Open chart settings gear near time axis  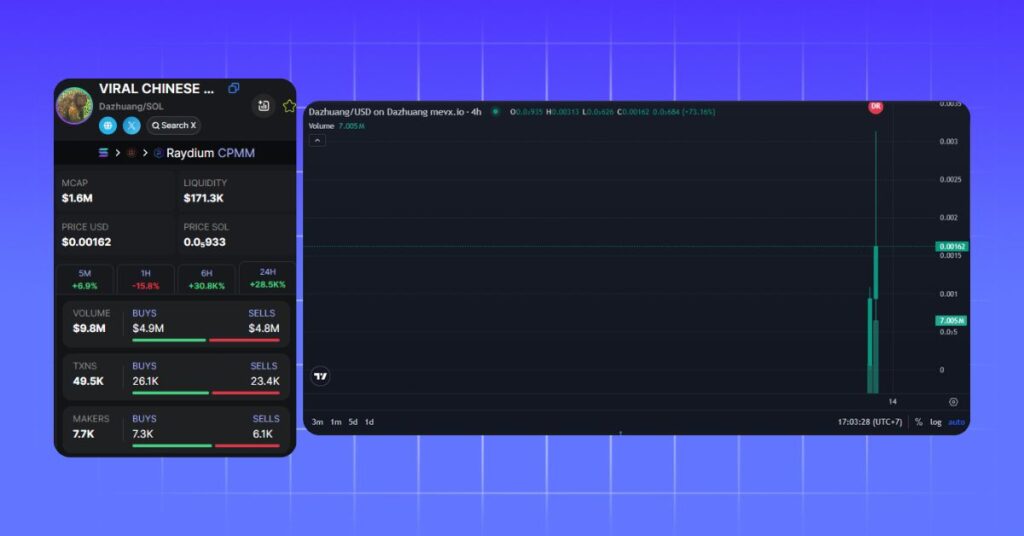pos(953,402)
